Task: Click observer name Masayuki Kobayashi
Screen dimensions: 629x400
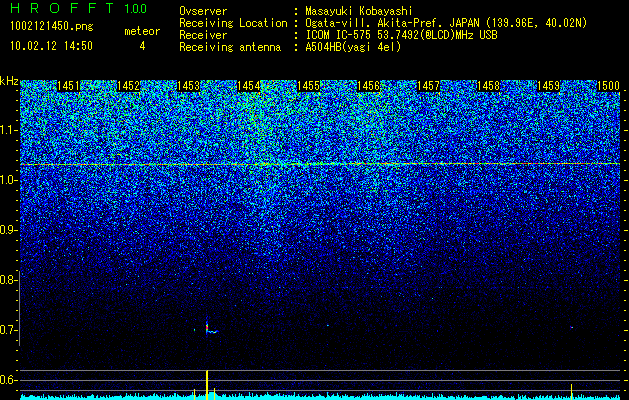Action: 359,11
